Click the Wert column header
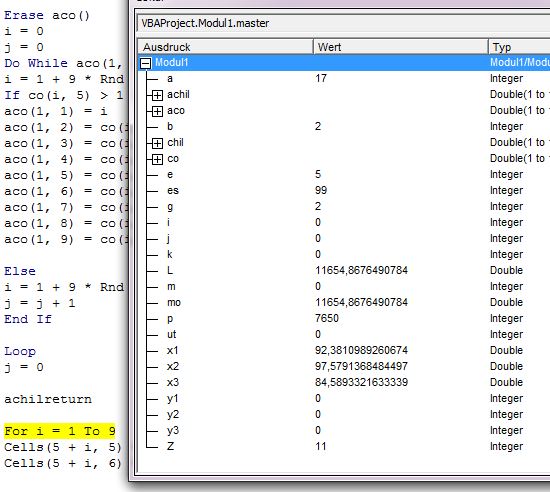Image resolution: width=550 pixels, height=492 pixels. pyautogui.click(x=401, y=47)
